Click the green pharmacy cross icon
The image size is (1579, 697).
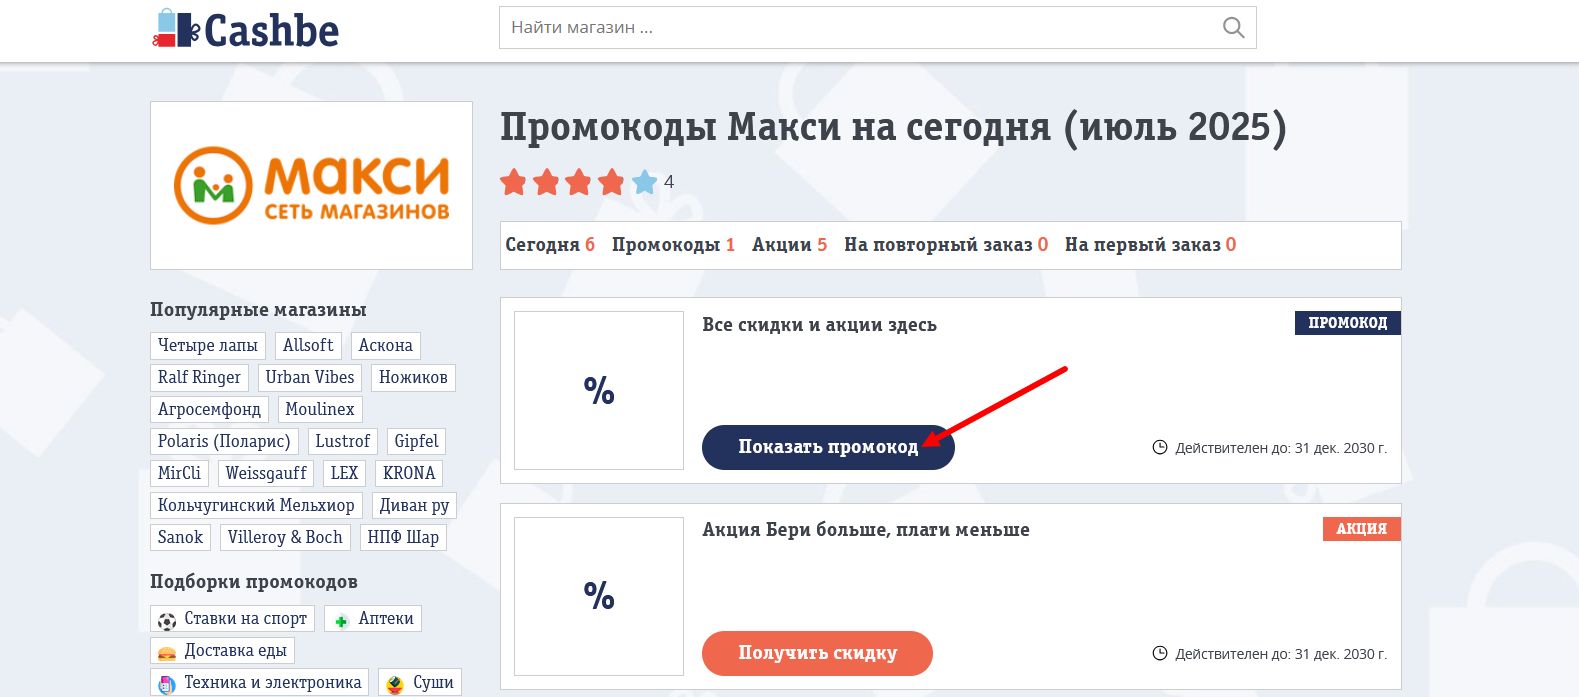[x=341, y=620]
